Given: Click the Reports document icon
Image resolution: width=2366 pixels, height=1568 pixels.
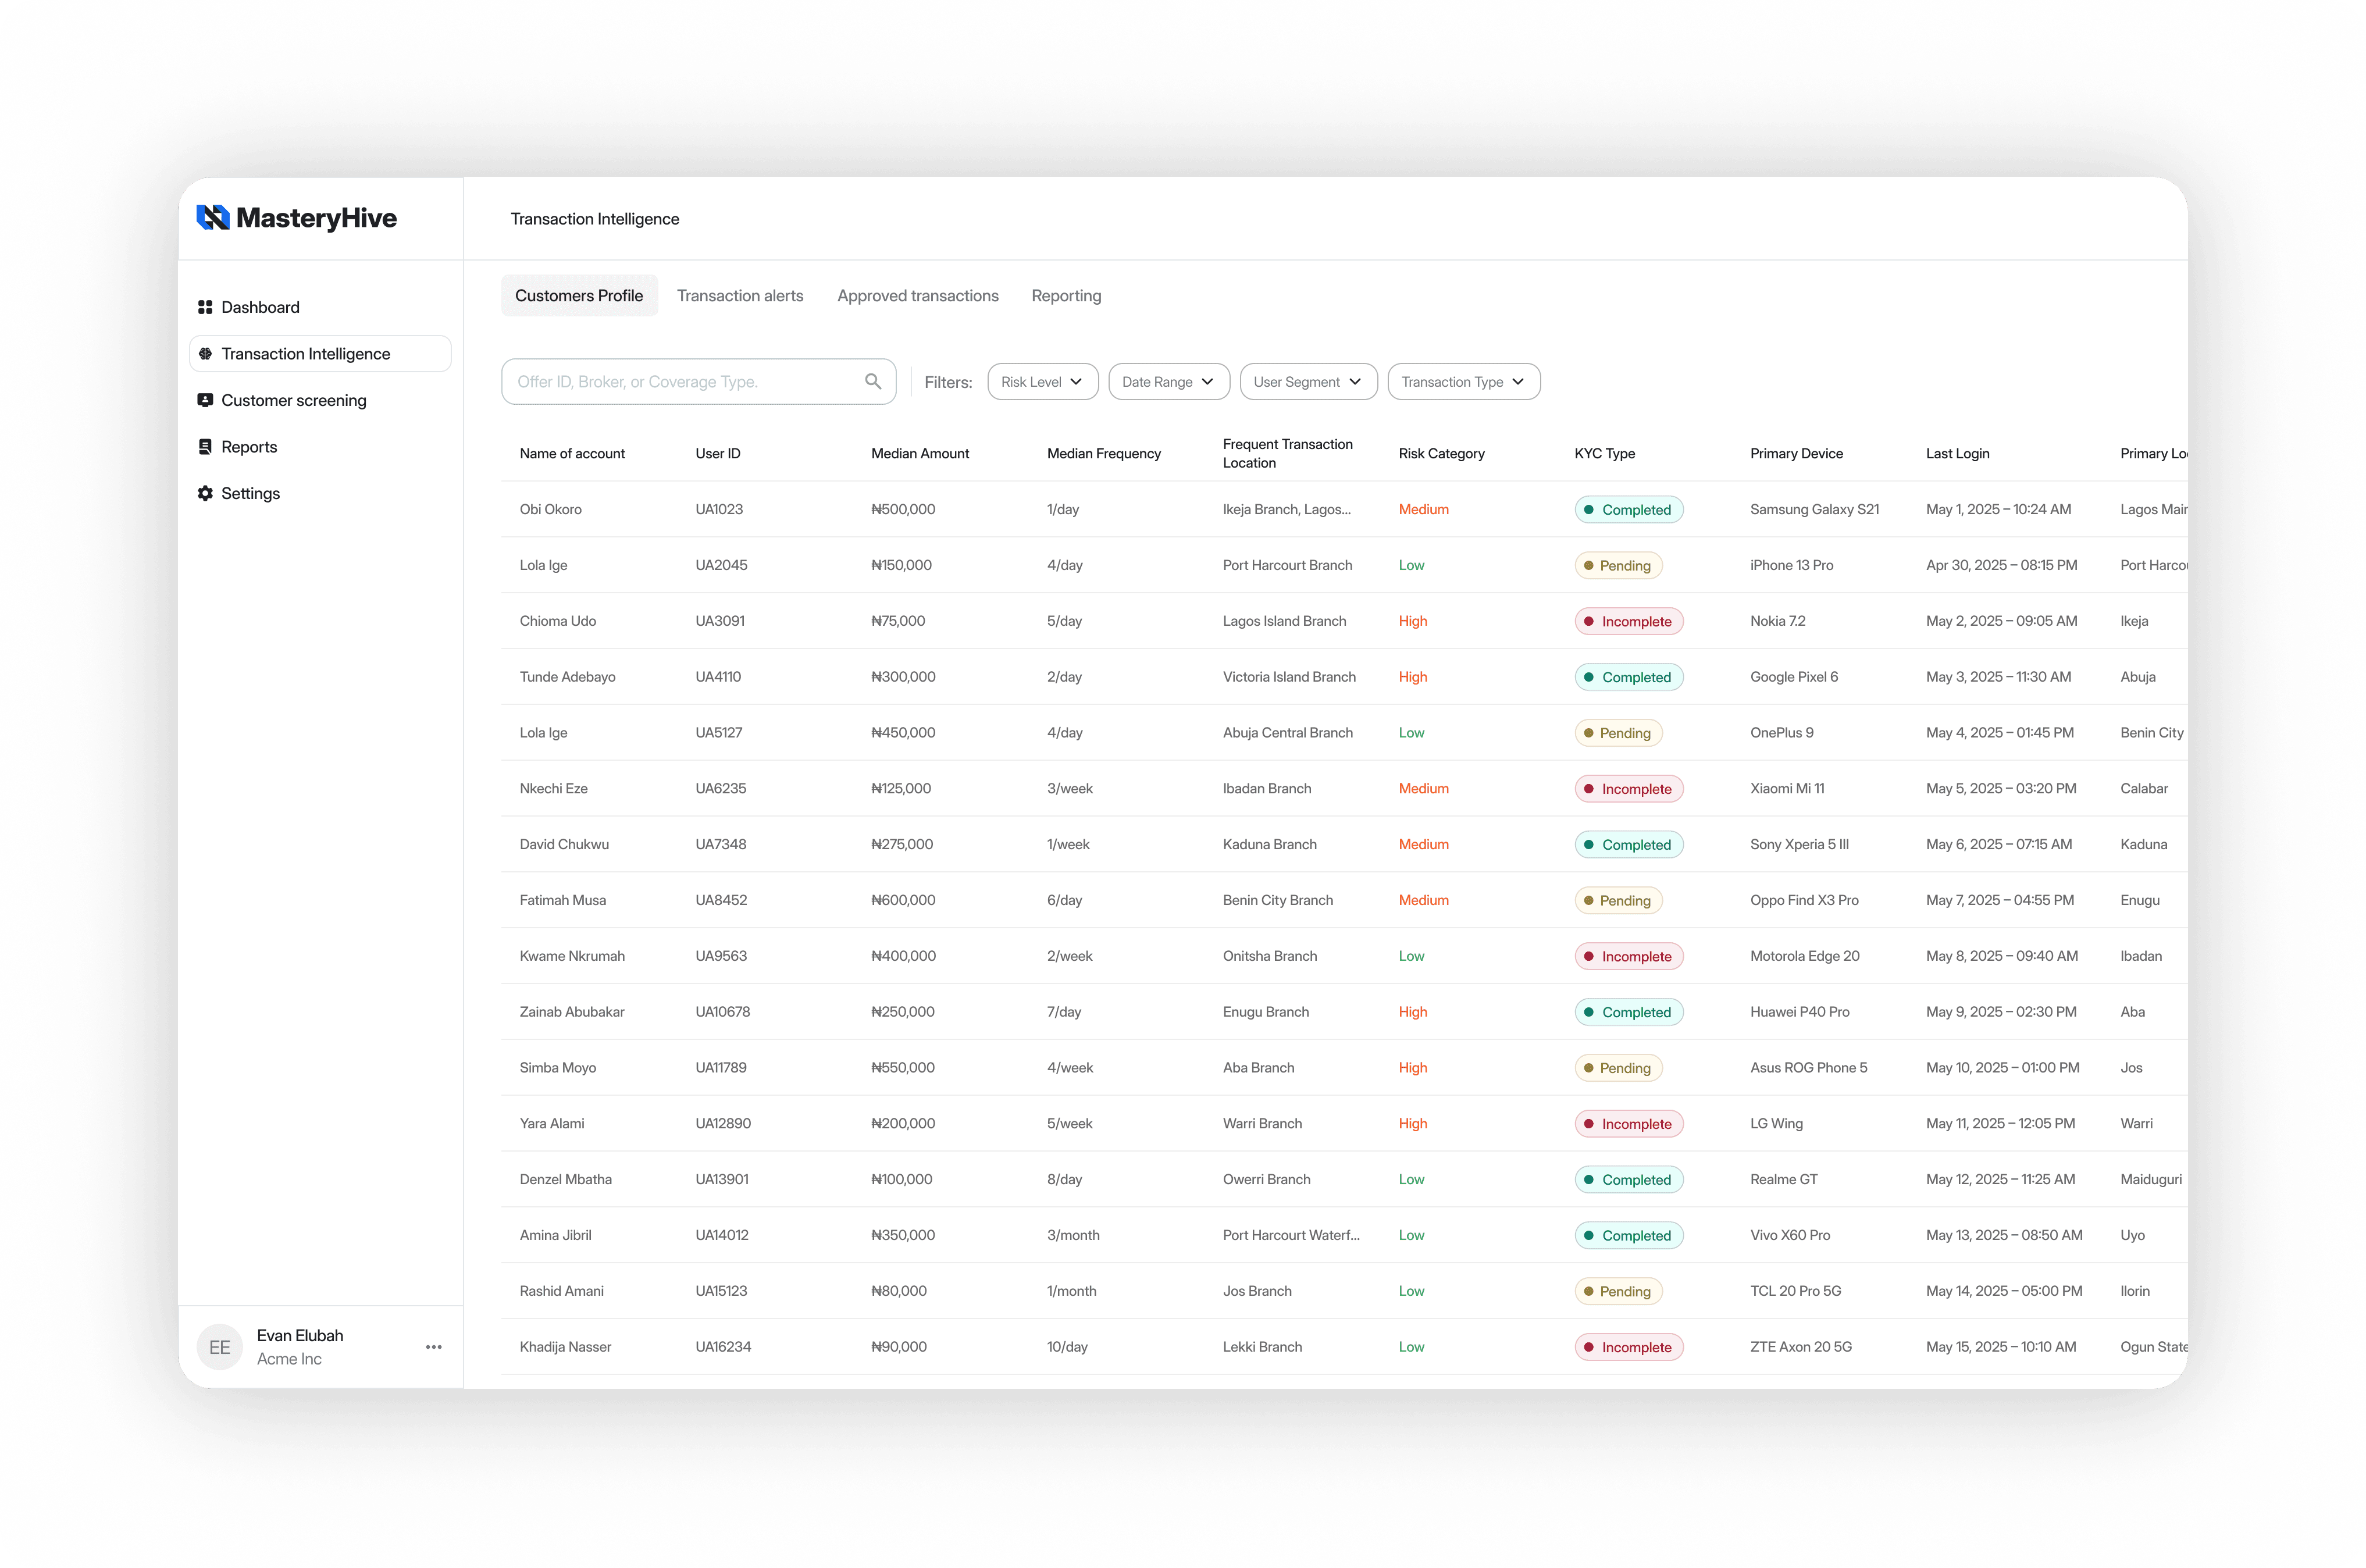Looking at the screenshot, I should click(x=205, y=447).
